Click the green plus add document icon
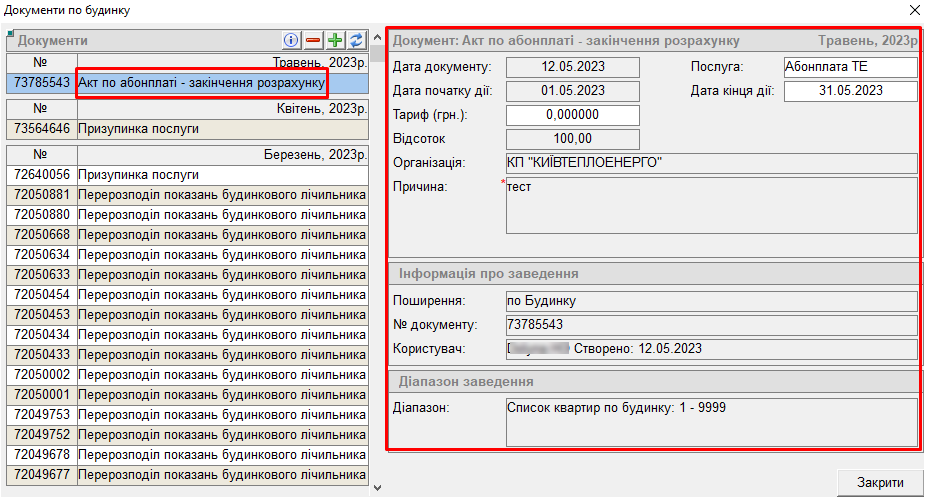The image size is (925, 497). 335,40
